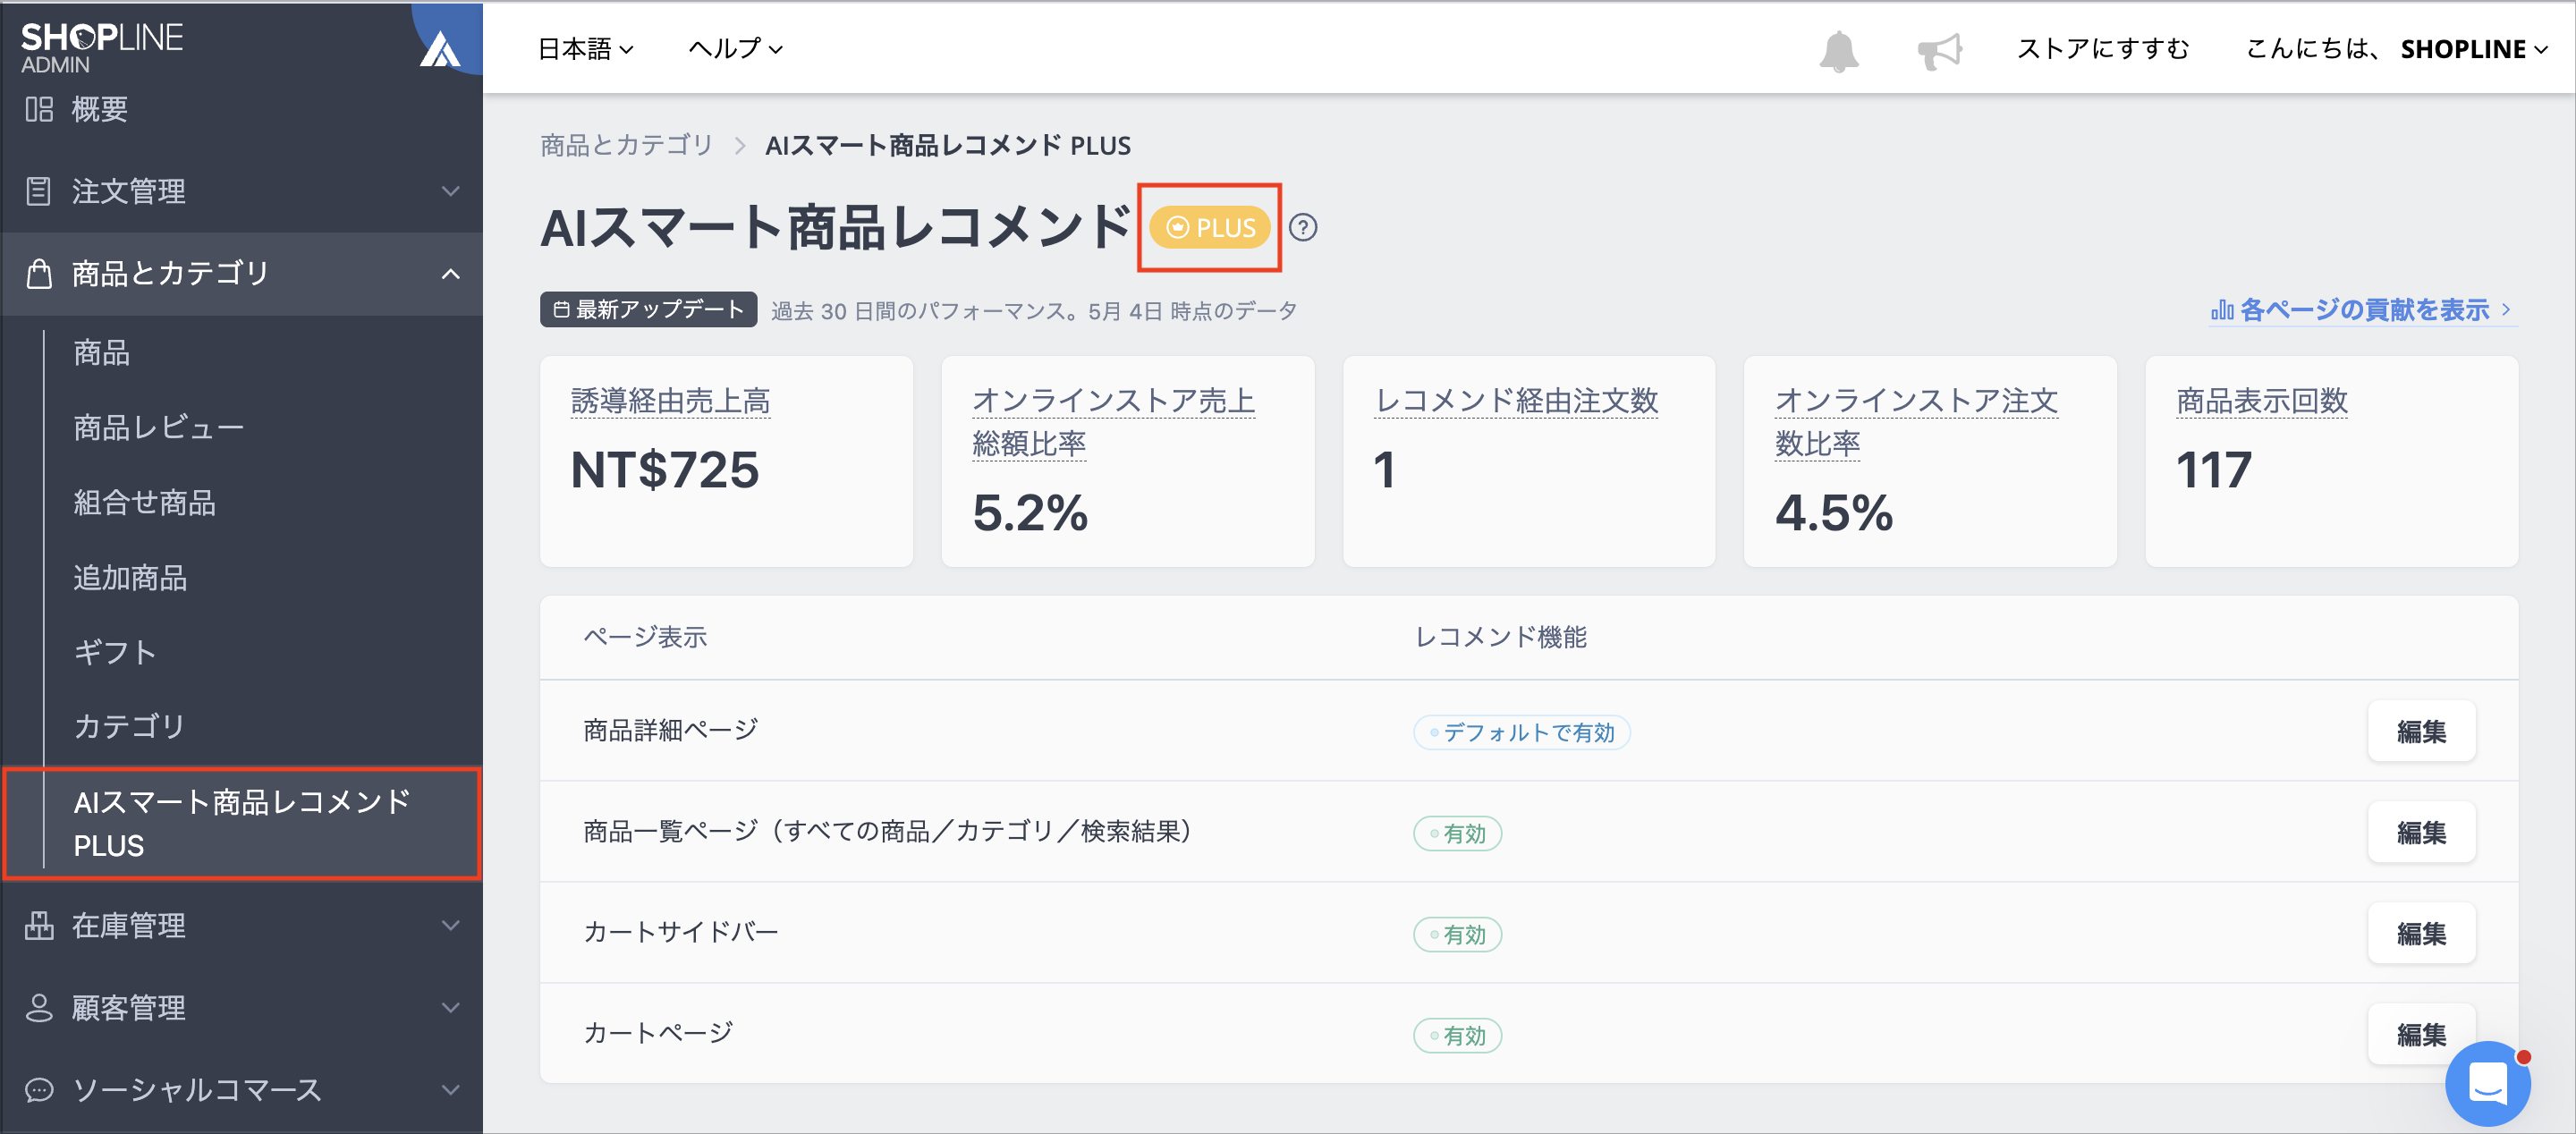Screen dimensions: 2576x1134
Task: Select ギフト in the sidebar
Action: click(115, 653)
